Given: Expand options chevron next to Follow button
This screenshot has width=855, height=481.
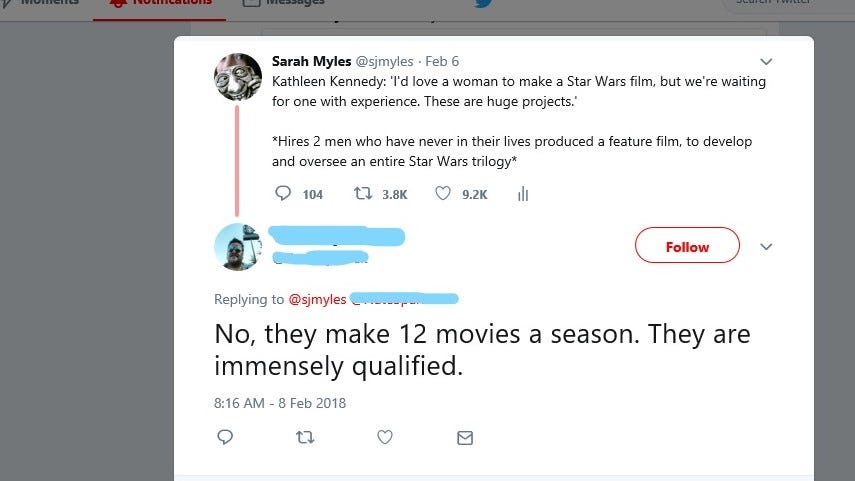Looking at the screenshot, I should [766, 246].
